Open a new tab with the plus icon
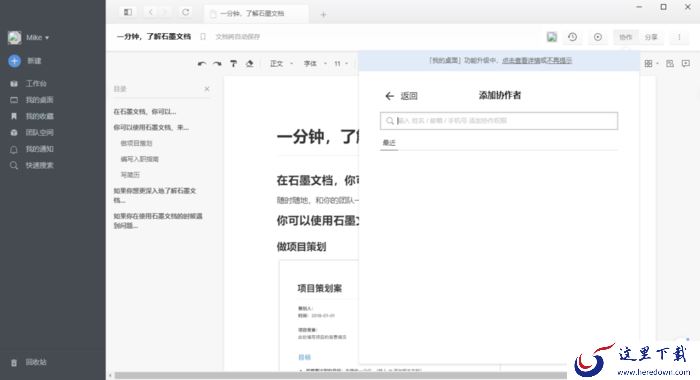700x380 pixels. click(323, 14)
